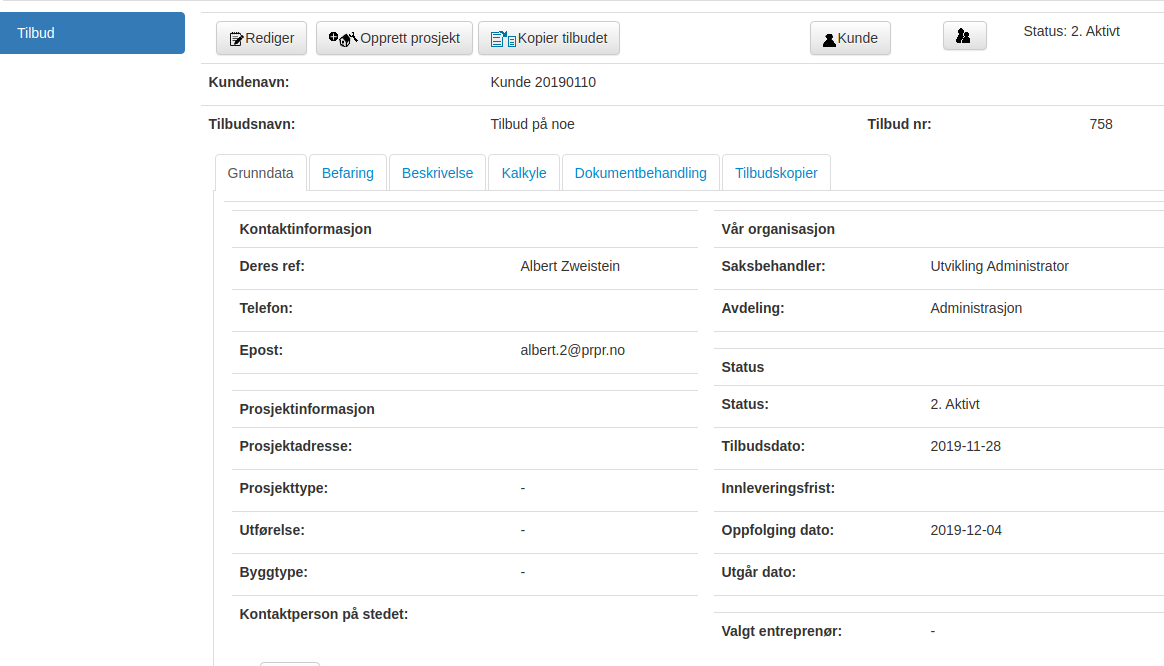
Task: Open the Kunde customer button
Action: (x=850, y=39)
